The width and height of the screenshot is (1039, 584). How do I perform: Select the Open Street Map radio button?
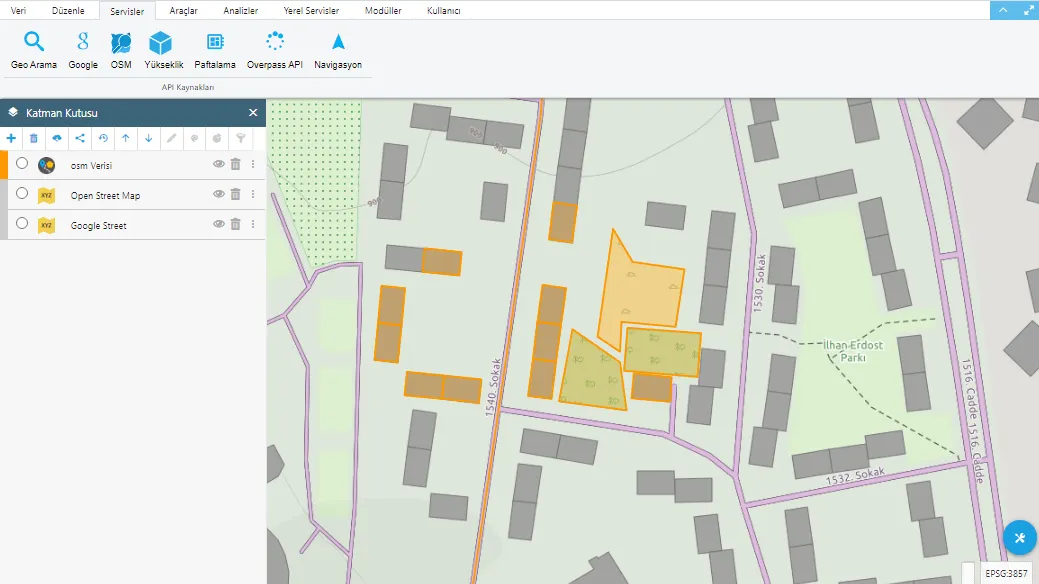pyautogui.click(x=22, y=193)
